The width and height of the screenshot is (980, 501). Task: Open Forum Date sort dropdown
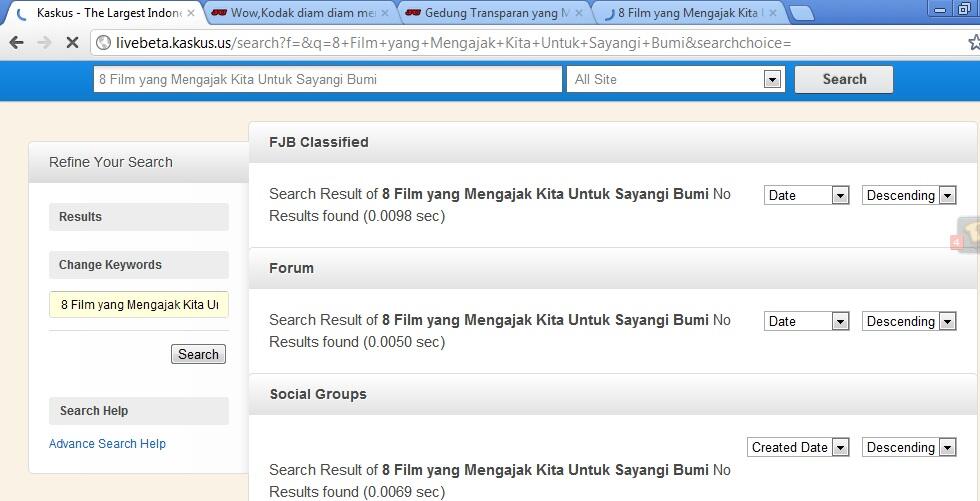tap(806, 322)
